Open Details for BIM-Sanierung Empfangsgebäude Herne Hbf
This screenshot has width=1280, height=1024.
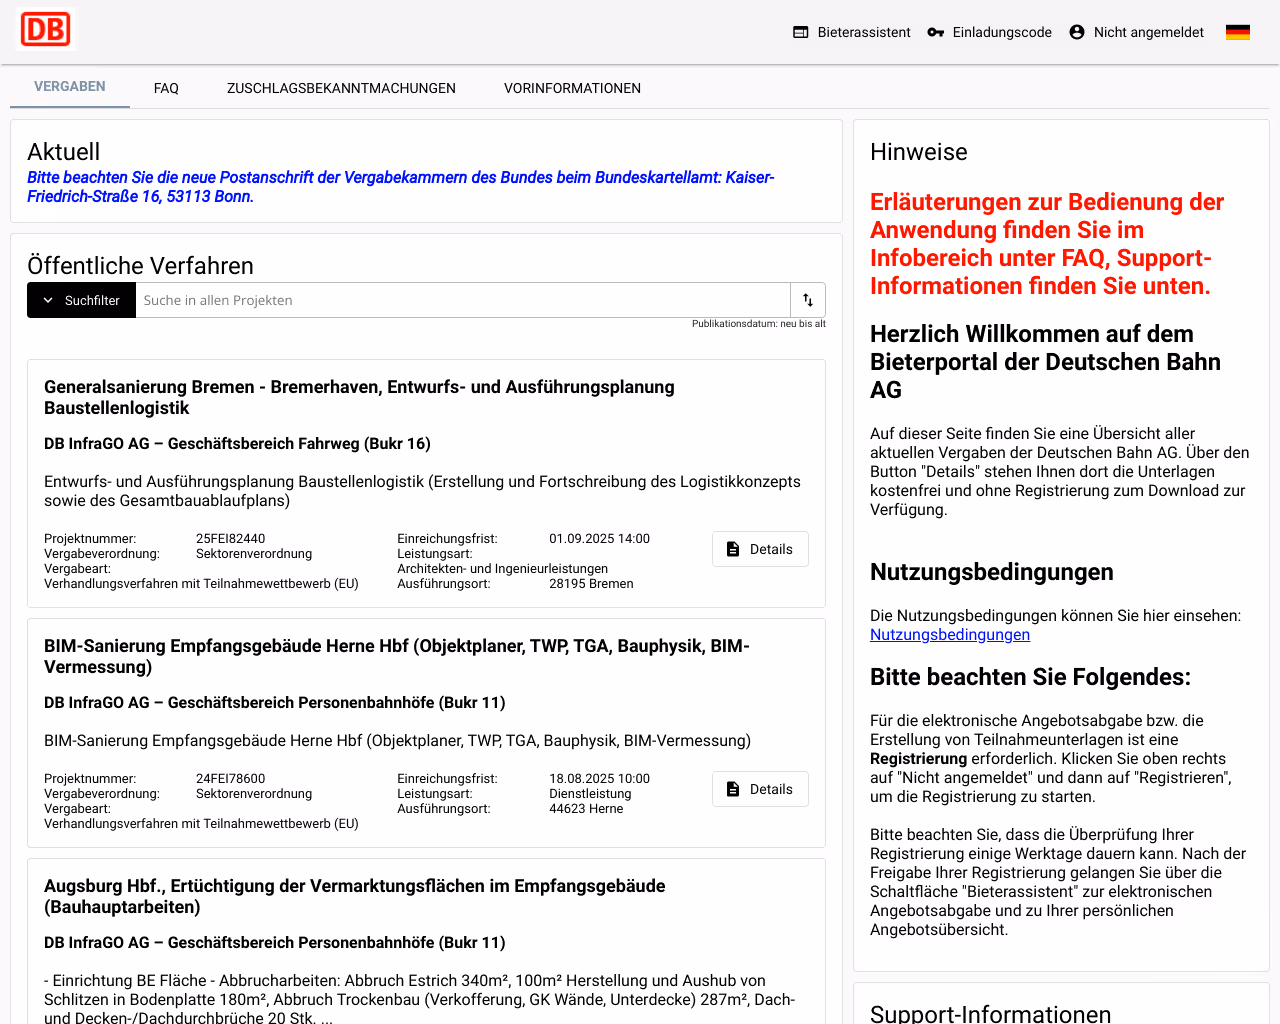tap(760, 789)
